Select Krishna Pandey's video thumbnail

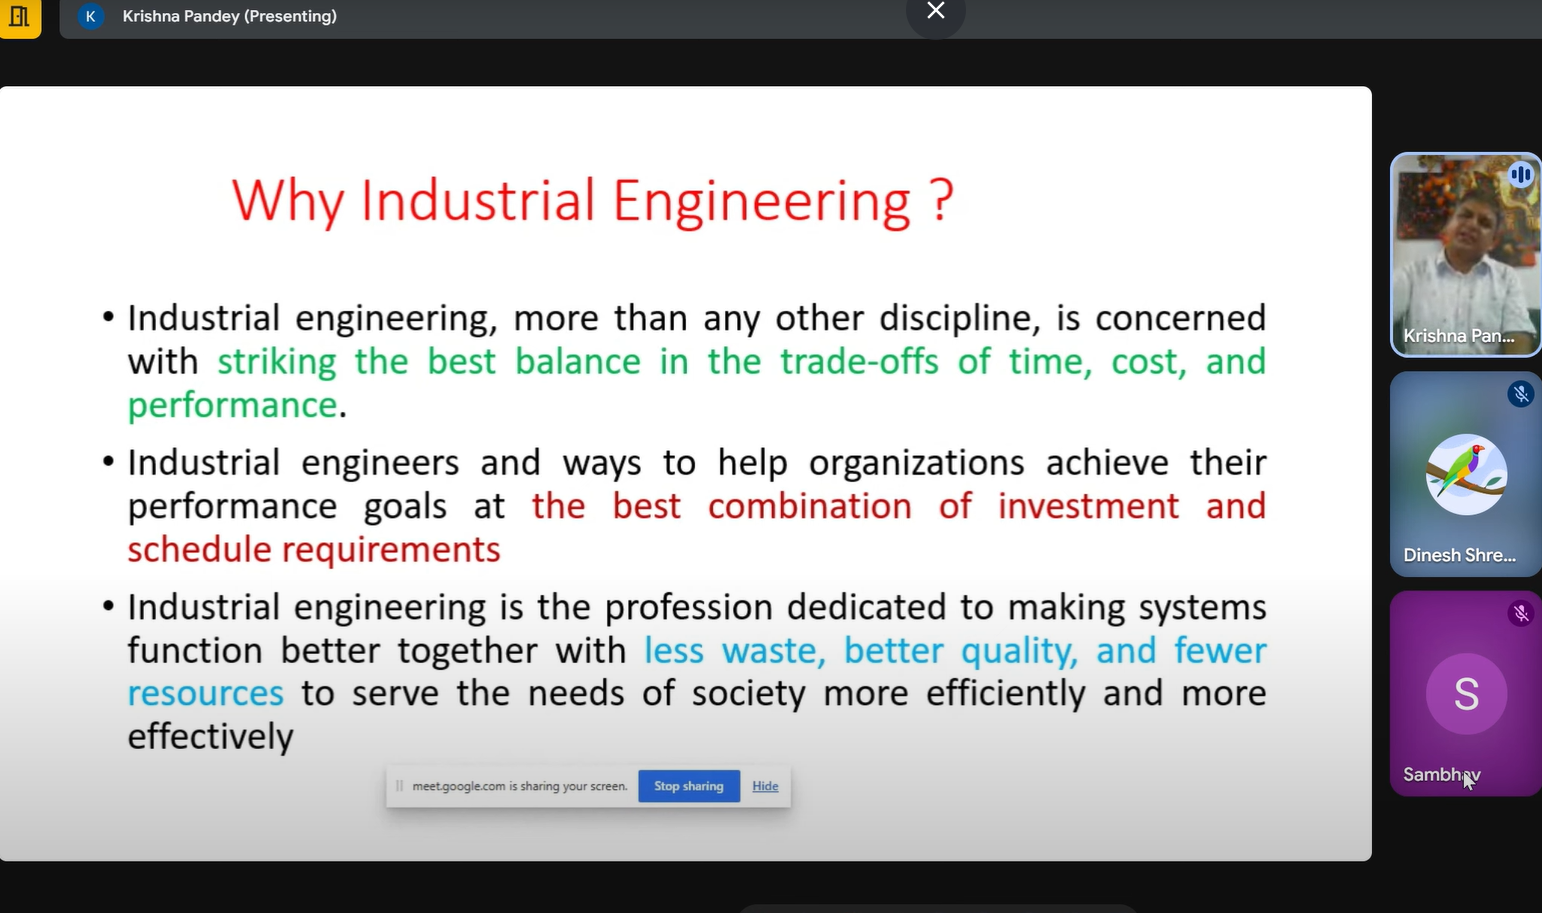[x=1465, y=255]
